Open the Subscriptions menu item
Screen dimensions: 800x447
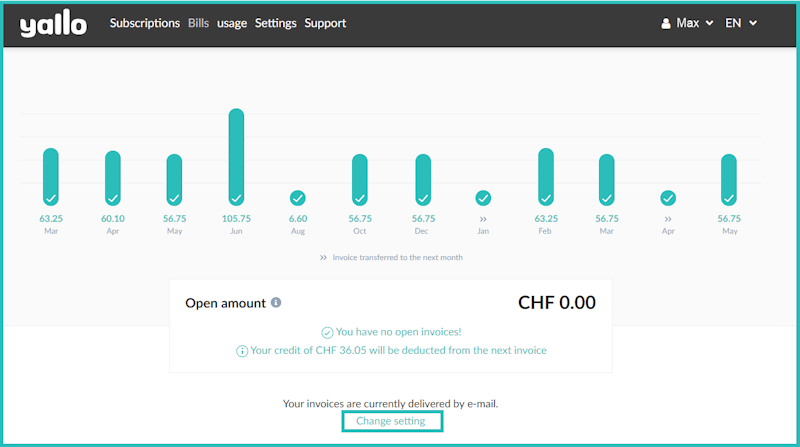point(144,23)
